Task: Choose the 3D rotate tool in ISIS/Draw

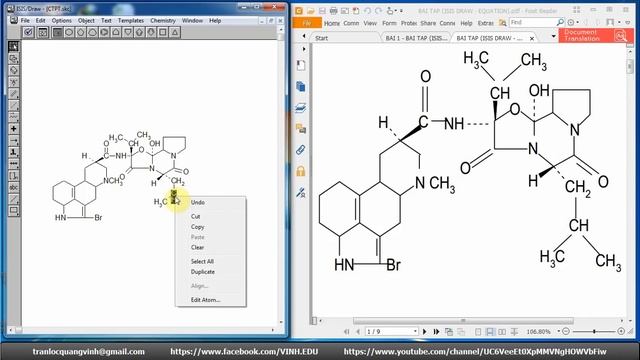Action: (x=13, y=58)
